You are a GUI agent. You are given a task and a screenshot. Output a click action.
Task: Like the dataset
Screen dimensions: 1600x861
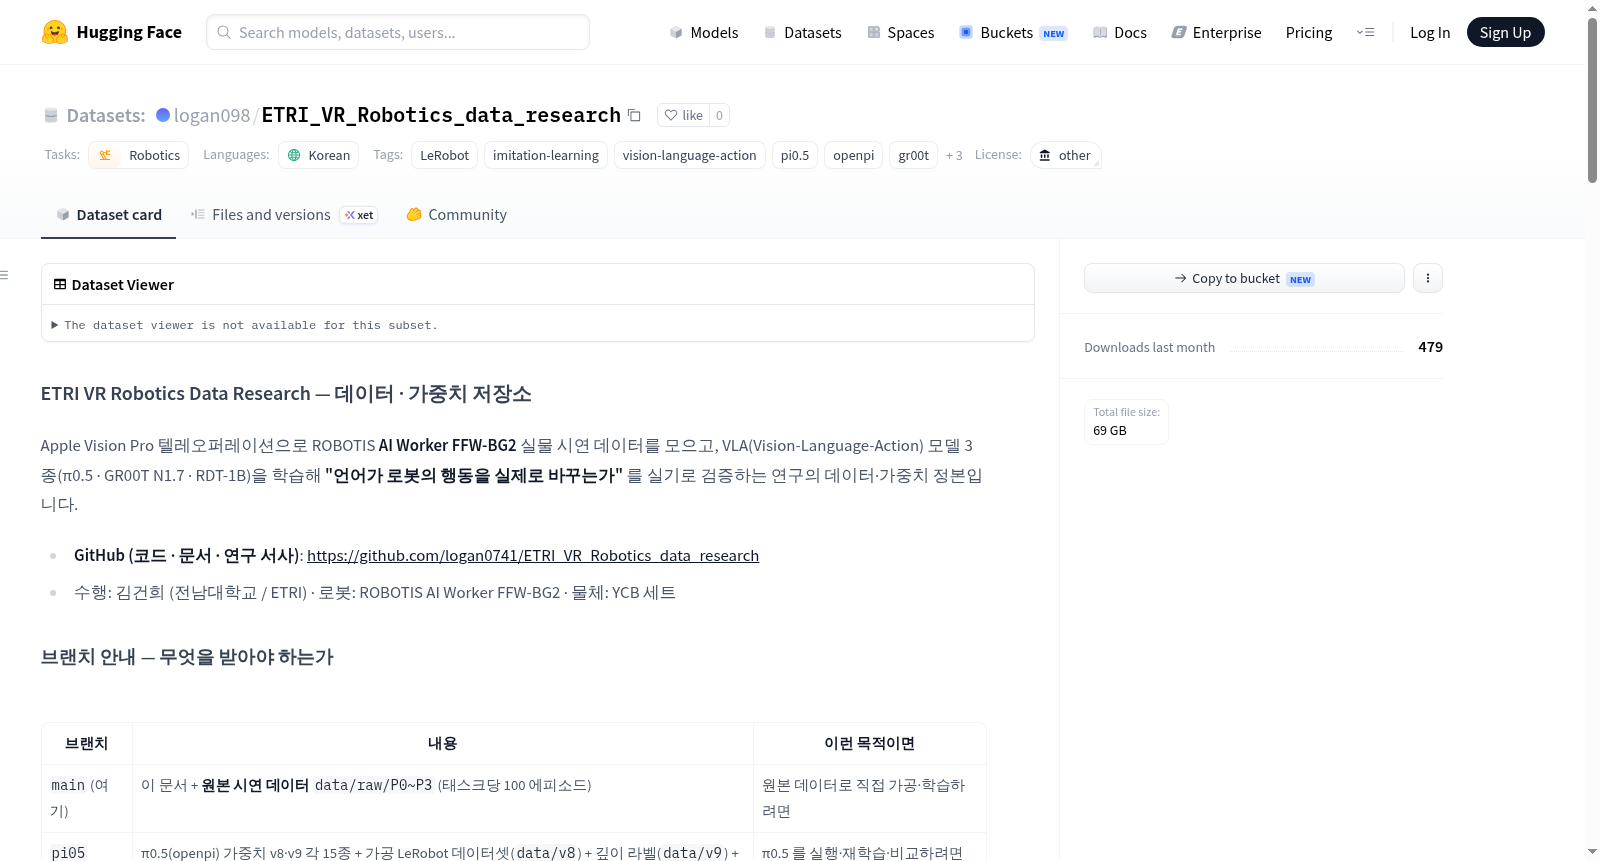coord(683,115)
